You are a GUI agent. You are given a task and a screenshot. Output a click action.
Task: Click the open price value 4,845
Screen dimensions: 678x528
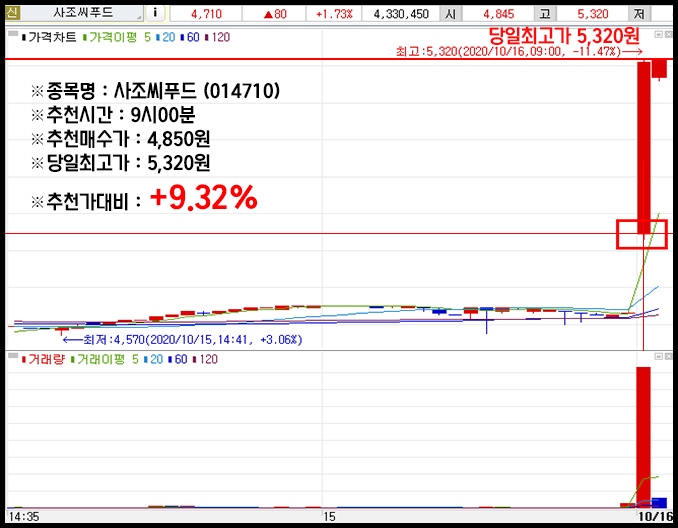499,14
